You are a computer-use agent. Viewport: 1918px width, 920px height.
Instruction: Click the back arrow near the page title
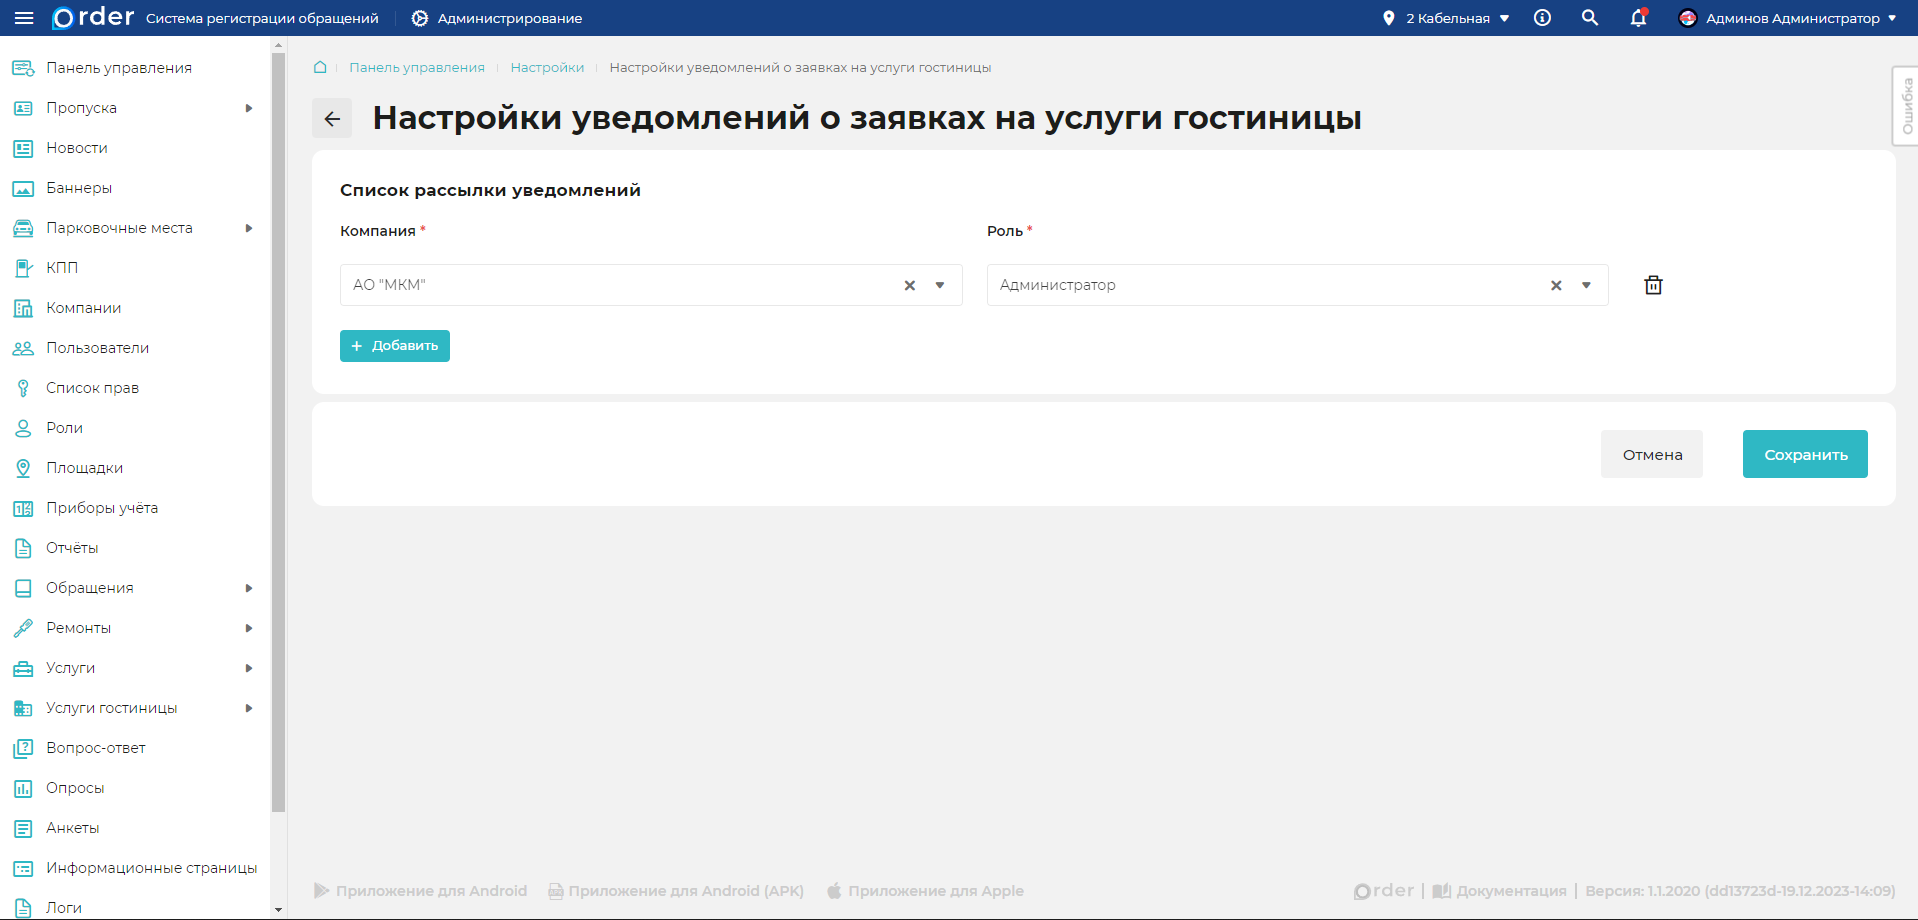click(332, 118)
